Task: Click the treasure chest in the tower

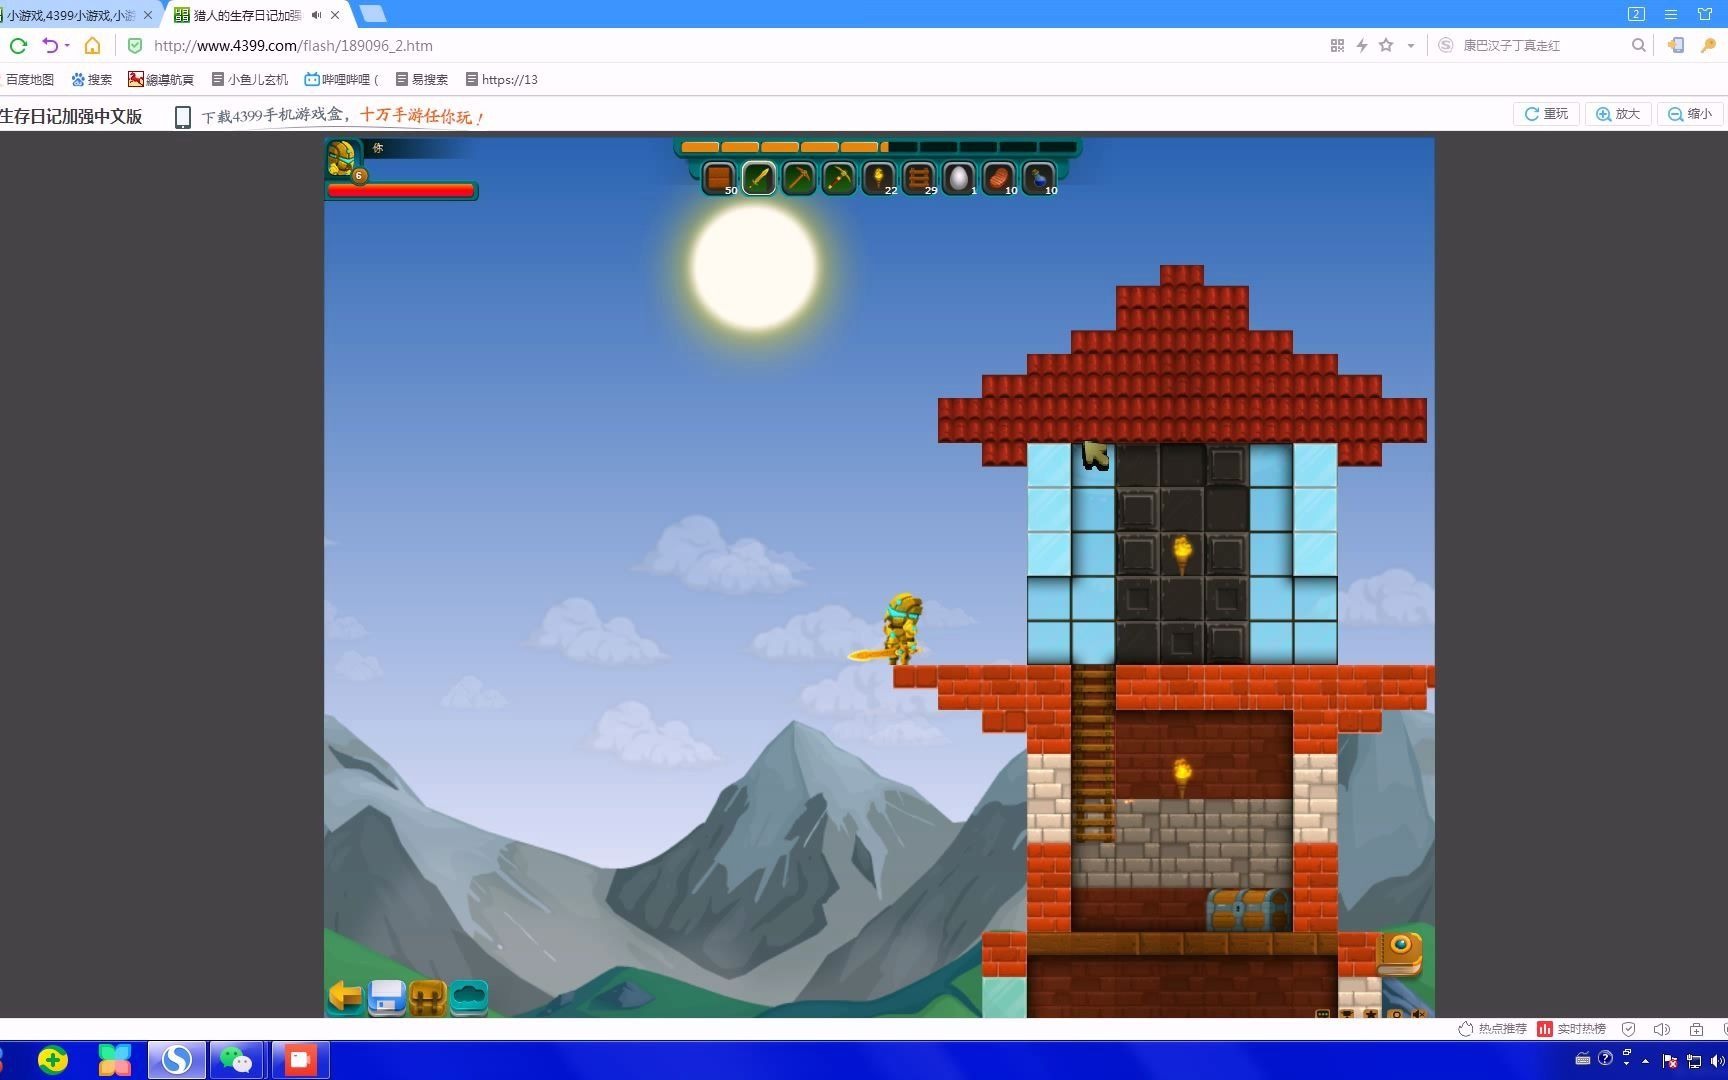Action: click(x=1247, y=909)
